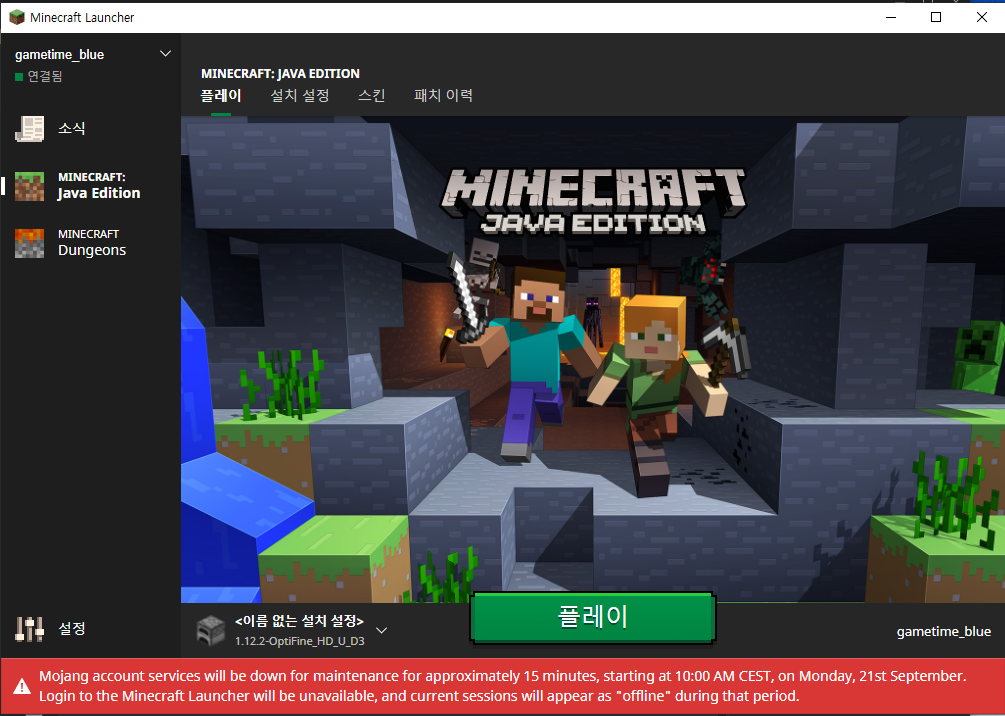Click the MINECRAFT: JAVA EDITION heading
This screenshot has width=1005, height=716.
tap(280, 73)
